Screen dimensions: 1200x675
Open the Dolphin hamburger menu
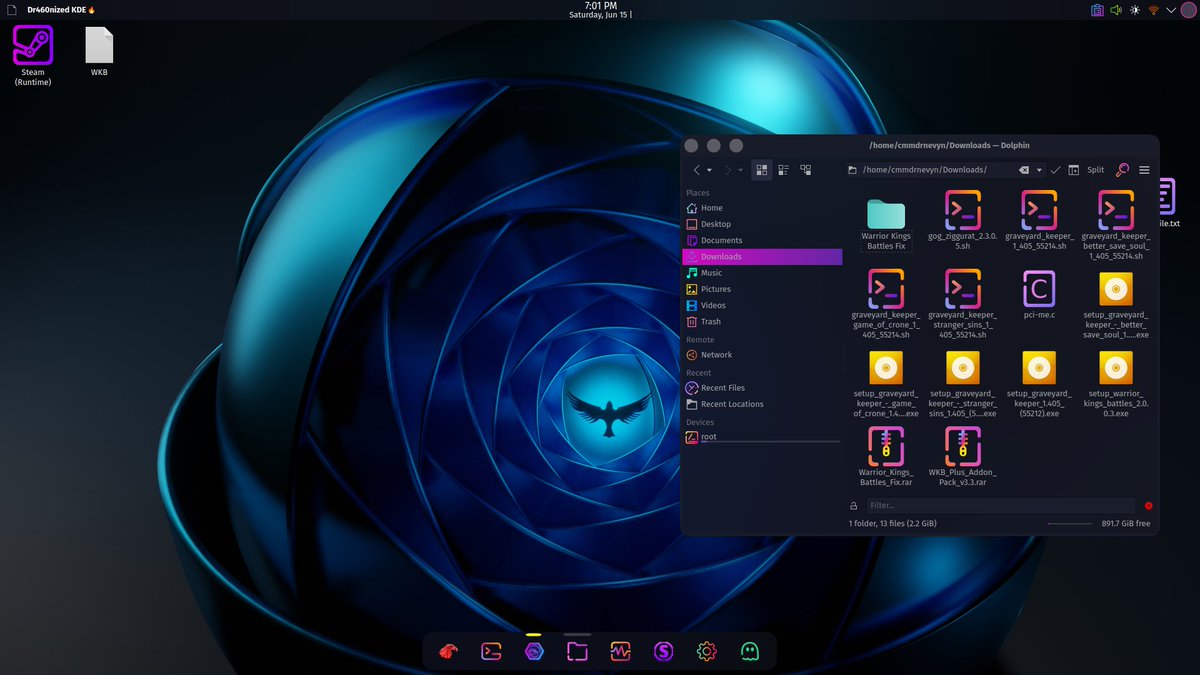pyautogui.click(x=1144, y=170)
